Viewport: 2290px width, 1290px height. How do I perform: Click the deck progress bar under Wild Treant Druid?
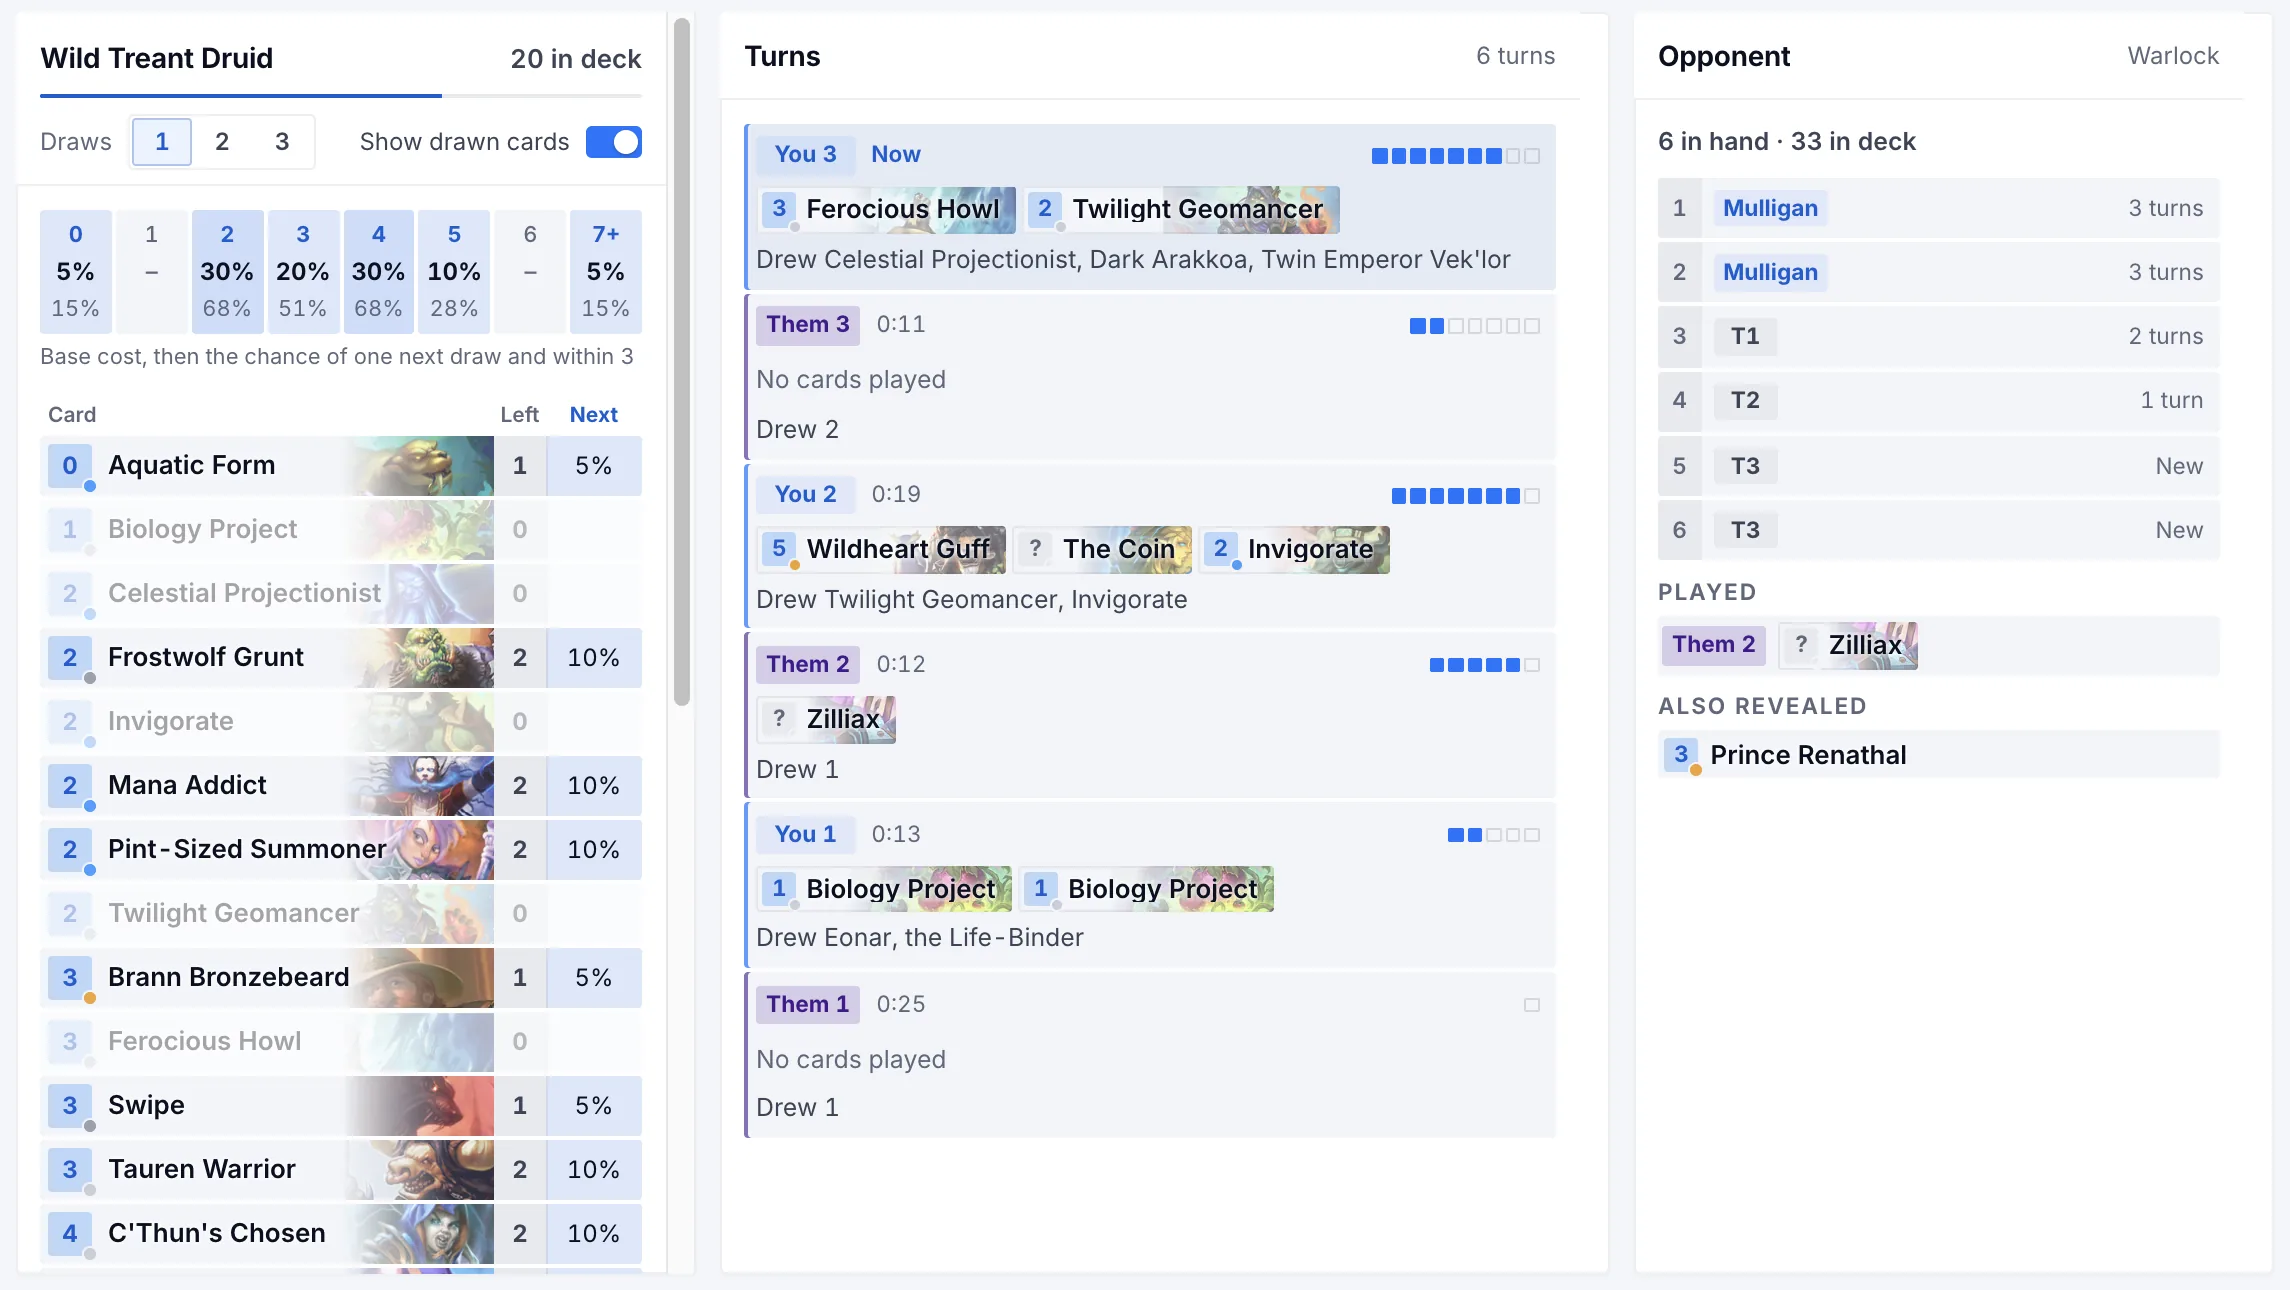point(341,96)
